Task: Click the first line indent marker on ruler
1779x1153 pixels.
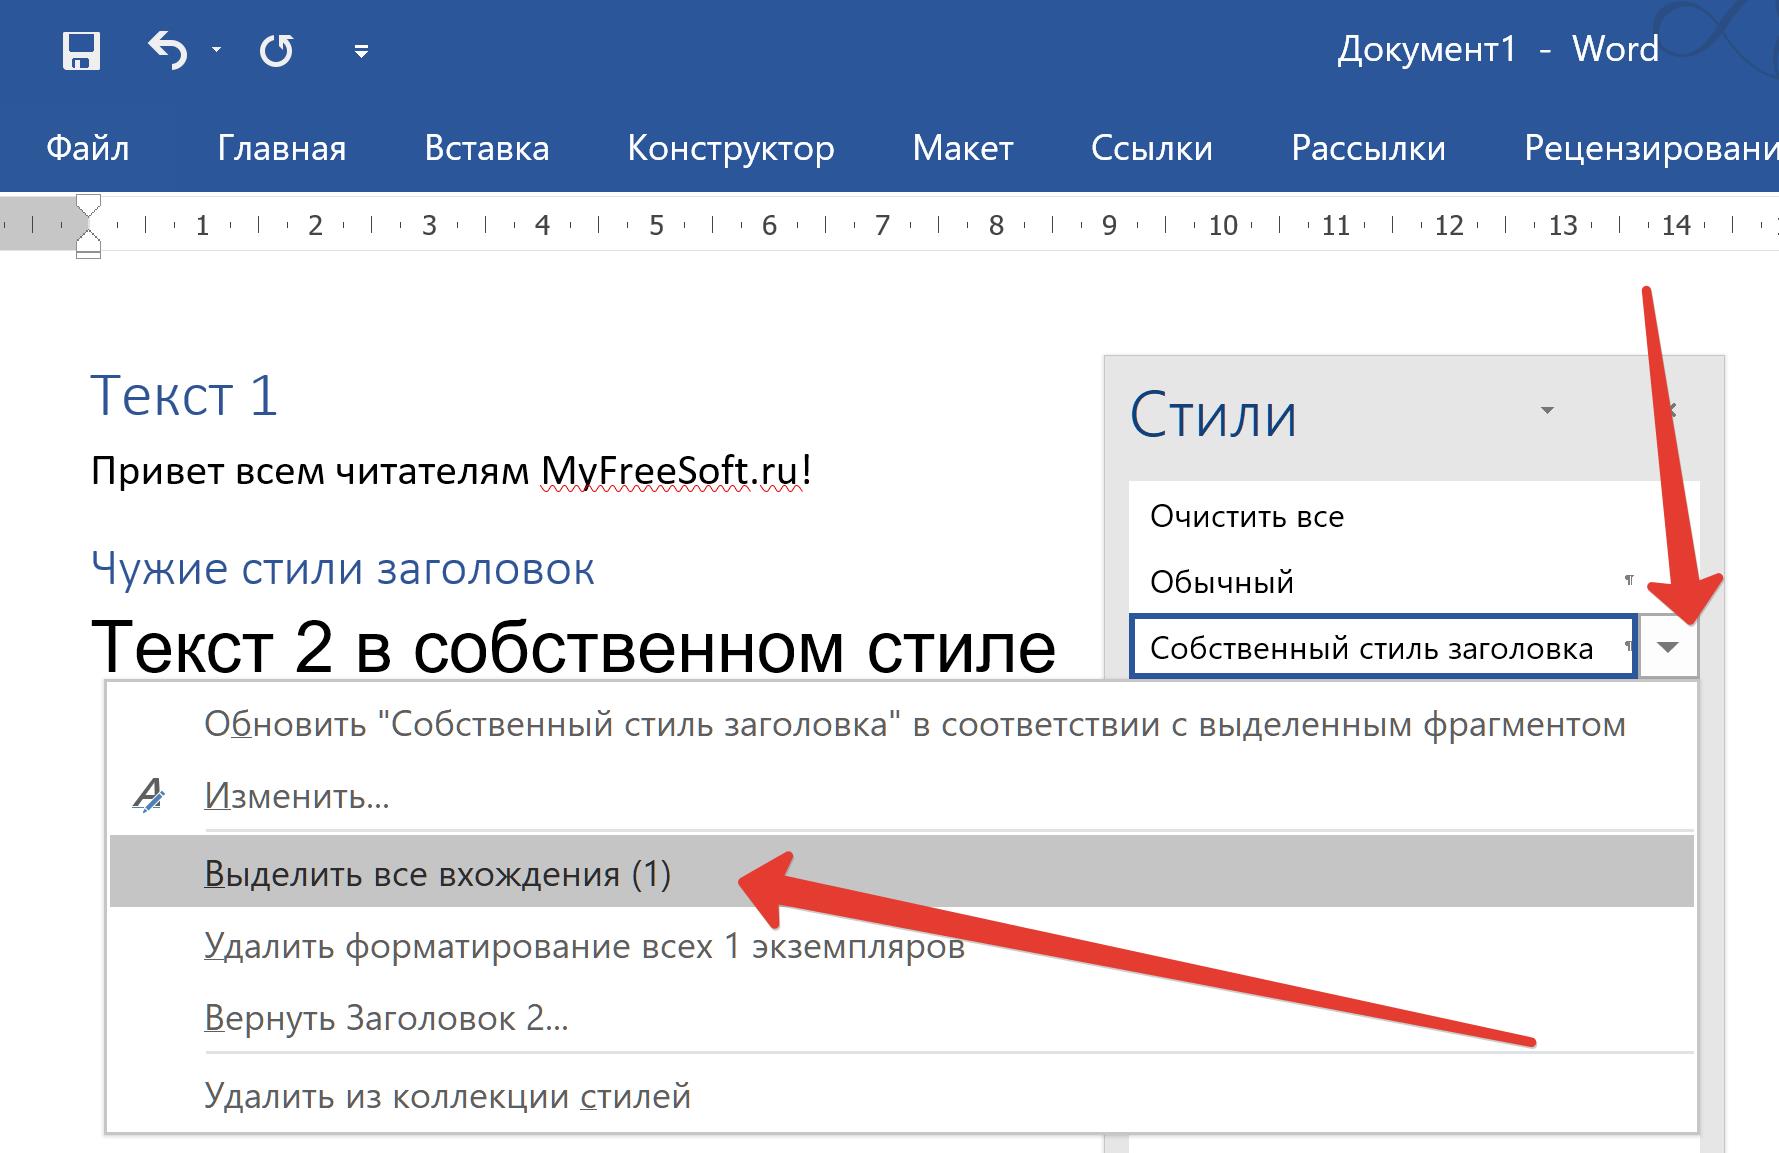Action: [x=88, y=207]
